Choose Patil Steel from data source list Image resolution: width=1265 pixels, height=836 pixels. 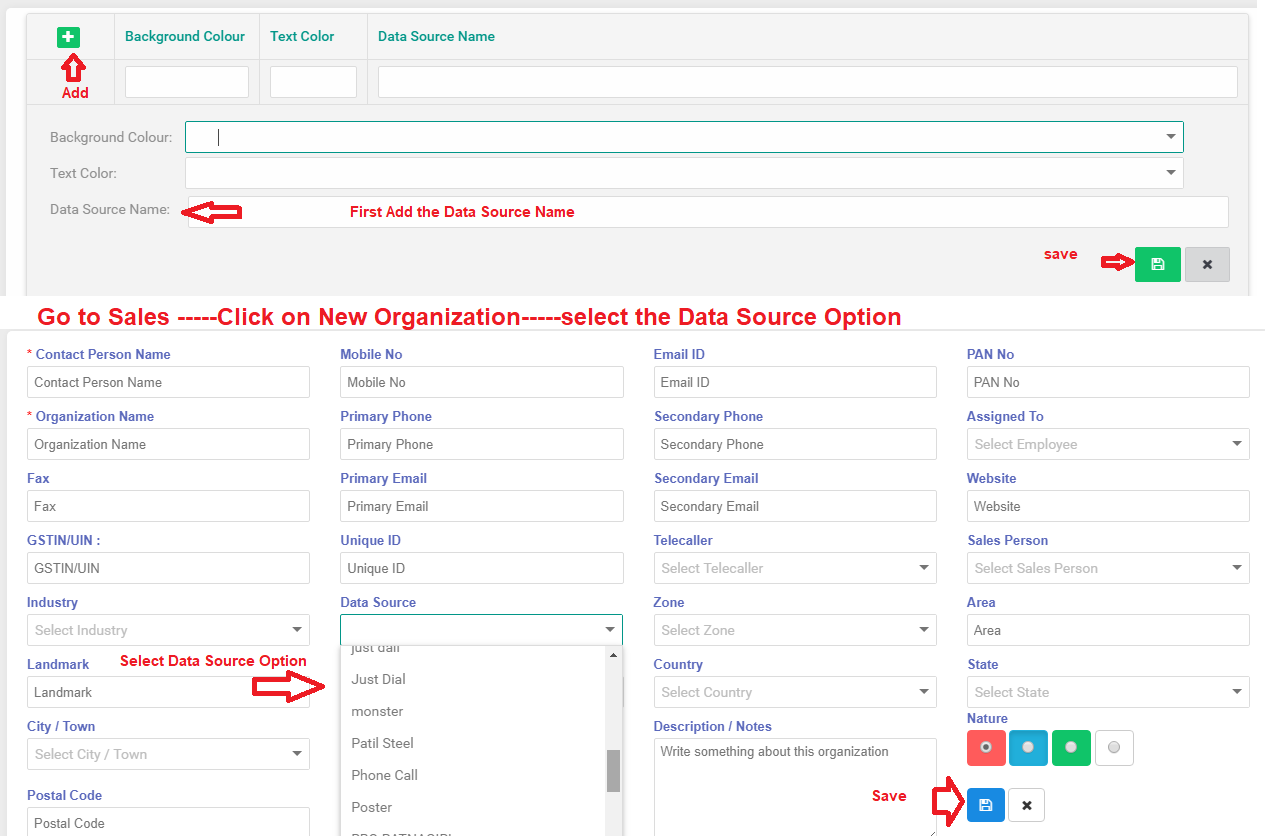click(382, 743)
